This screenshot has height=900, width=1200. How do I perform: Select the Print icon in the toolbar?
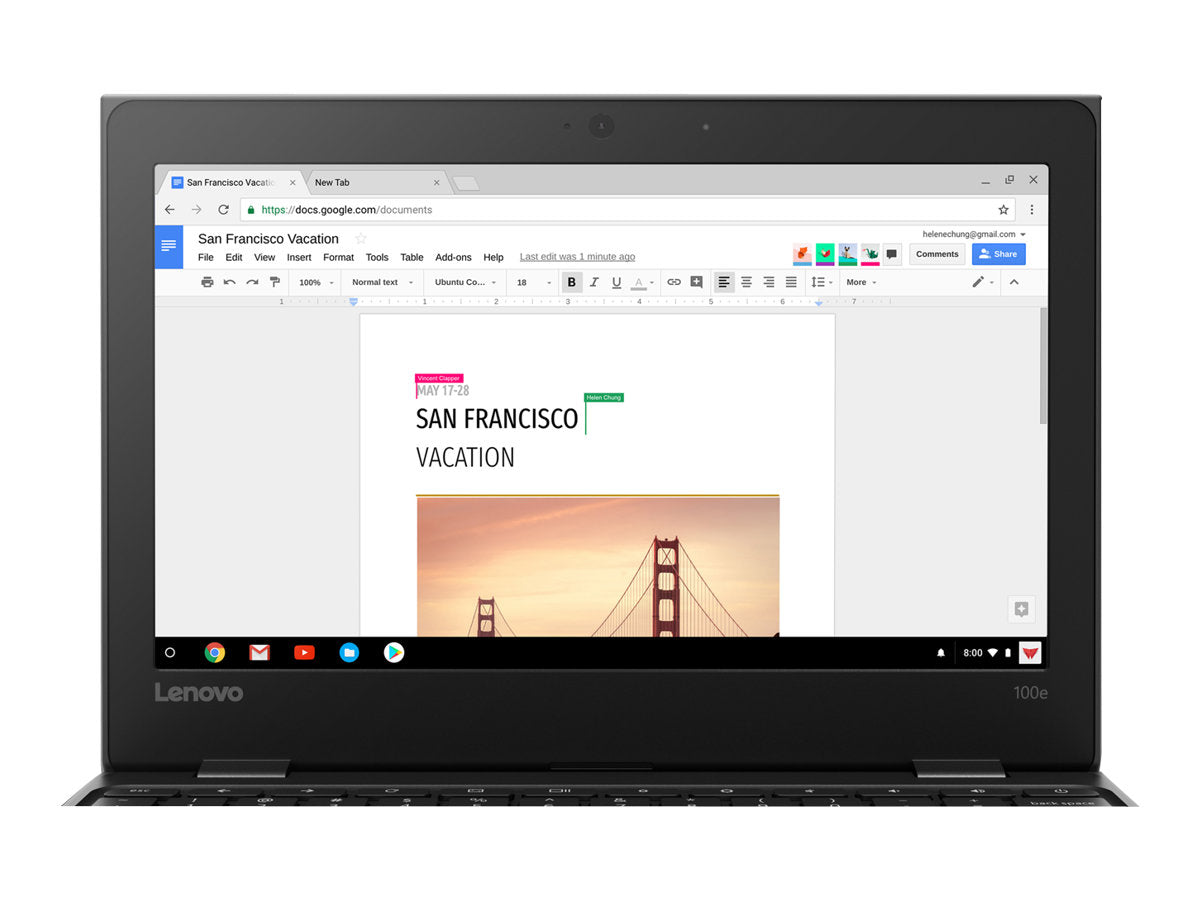(x=207, y=282)
